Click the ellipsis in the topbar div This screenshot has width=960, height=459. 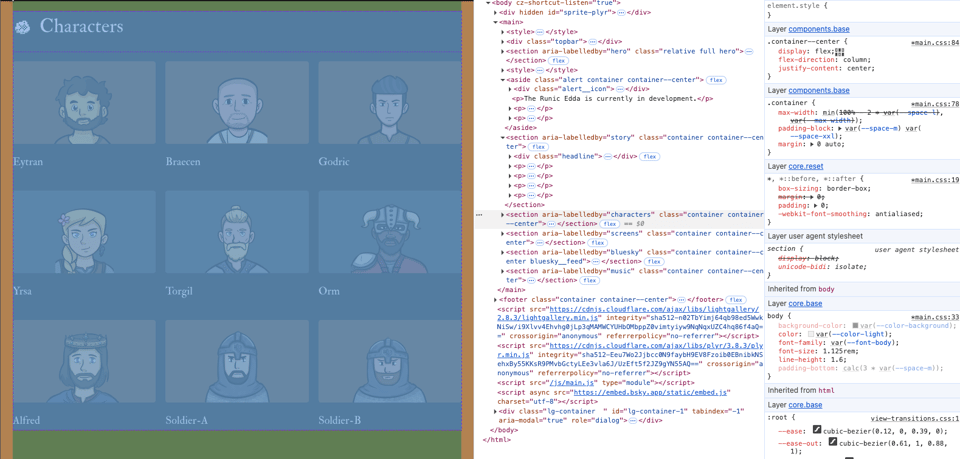click(592, 42)
